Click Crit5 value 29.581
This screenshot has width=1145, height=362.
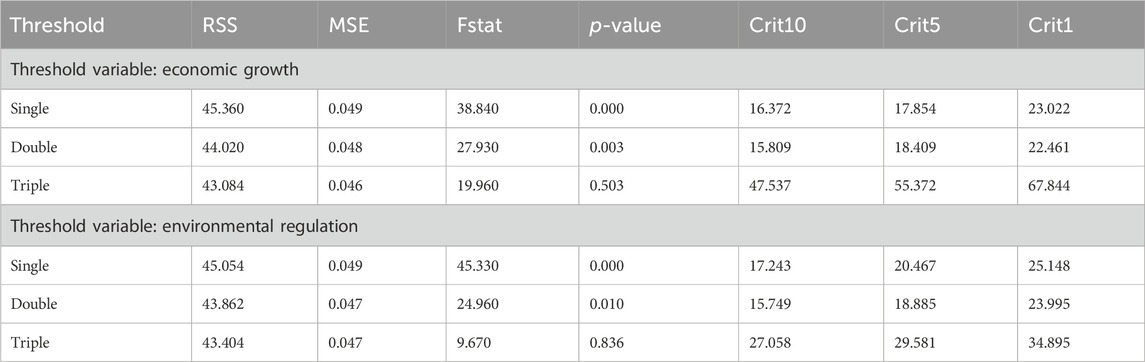[x=916, y=342]
